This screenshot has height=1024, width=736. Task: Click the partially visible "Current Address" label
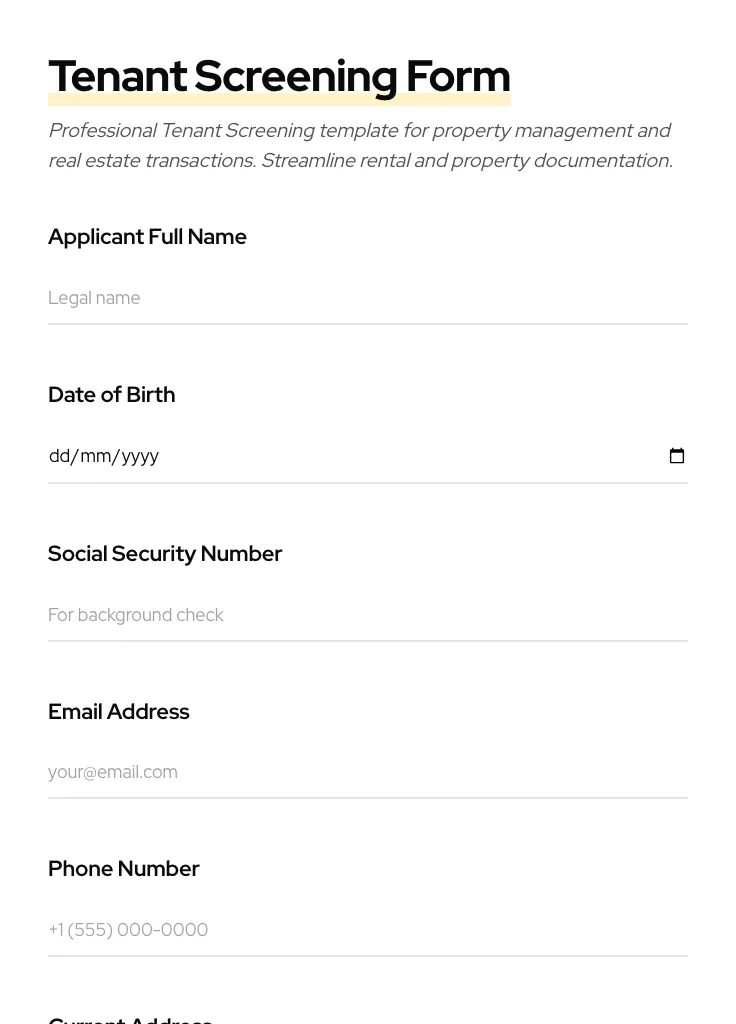click(130, 1019)
